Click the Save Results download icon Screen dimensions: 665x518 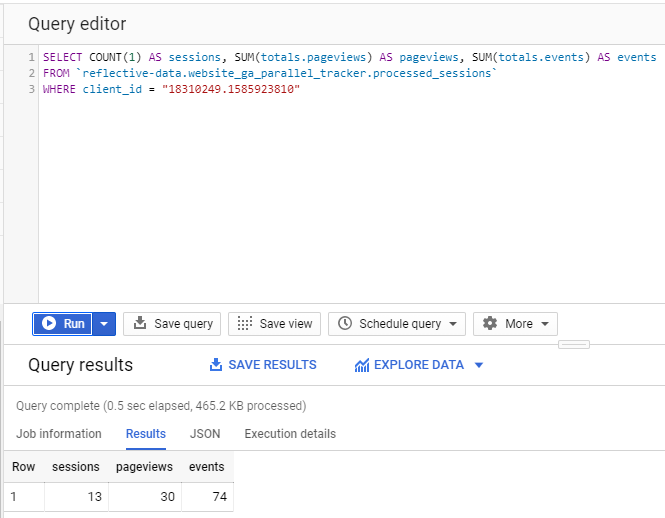pyautogui.click(x=216, y=364)
